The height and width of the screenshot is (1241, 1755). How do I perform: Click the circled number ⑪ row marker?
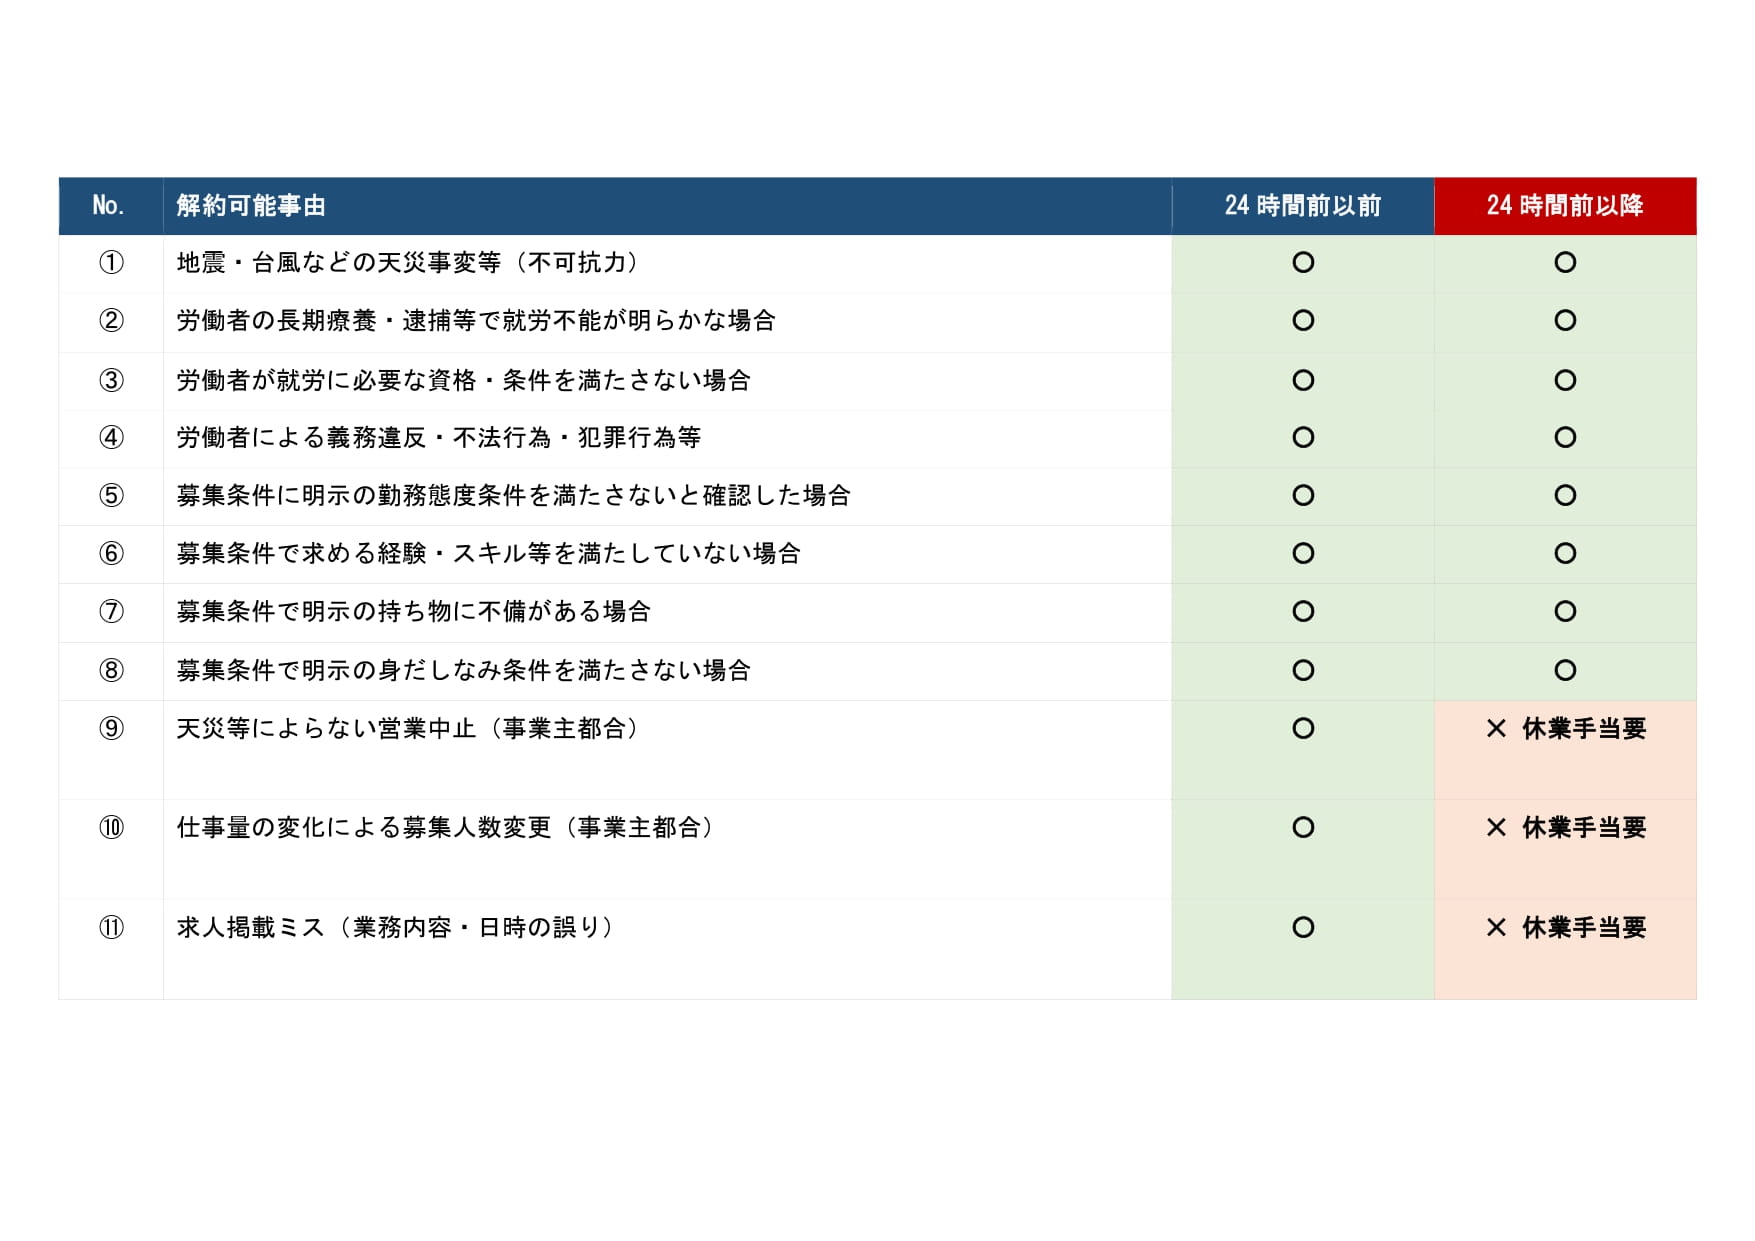pyautogui.click(x=111, y=928)
